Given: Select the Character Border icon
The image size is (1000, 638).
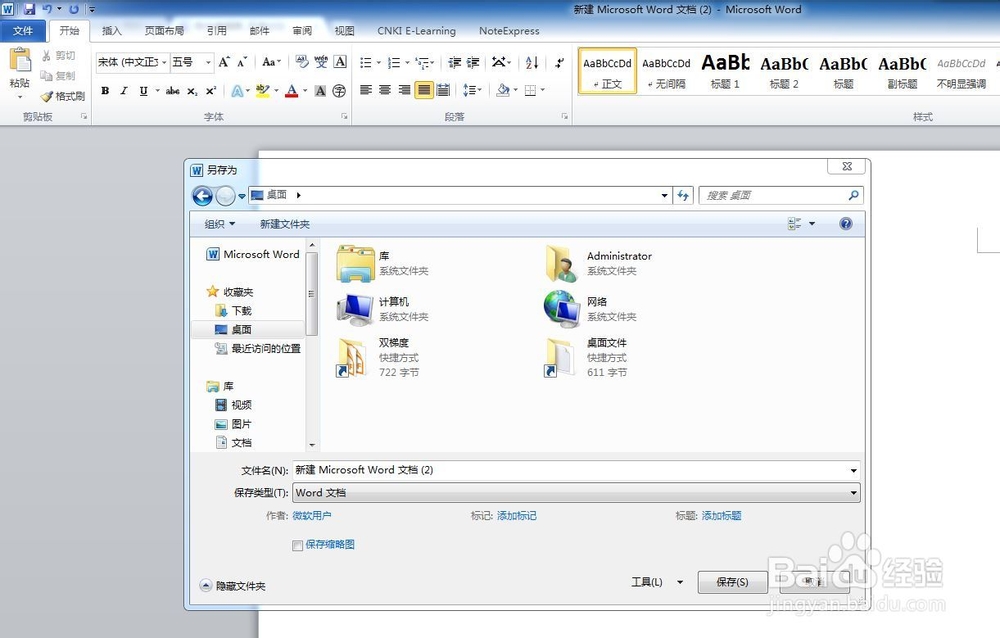Looking at the screenshot, I should (x=338, y=60).
